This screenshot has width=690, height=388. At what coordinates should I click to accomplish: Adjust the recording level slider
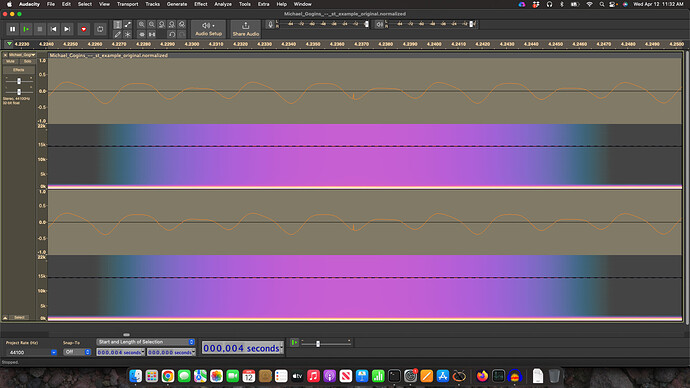tap(367, 24)
